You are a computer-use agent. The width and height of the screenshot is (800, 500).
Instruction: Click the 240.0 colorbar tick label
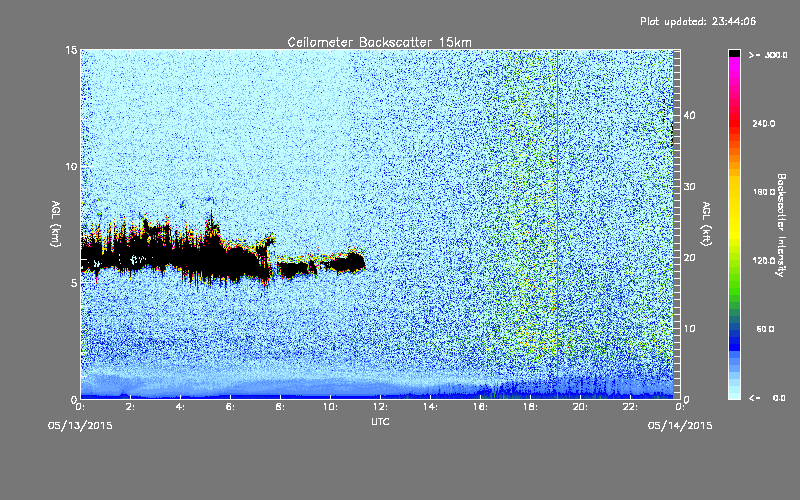tap(764, 124)
